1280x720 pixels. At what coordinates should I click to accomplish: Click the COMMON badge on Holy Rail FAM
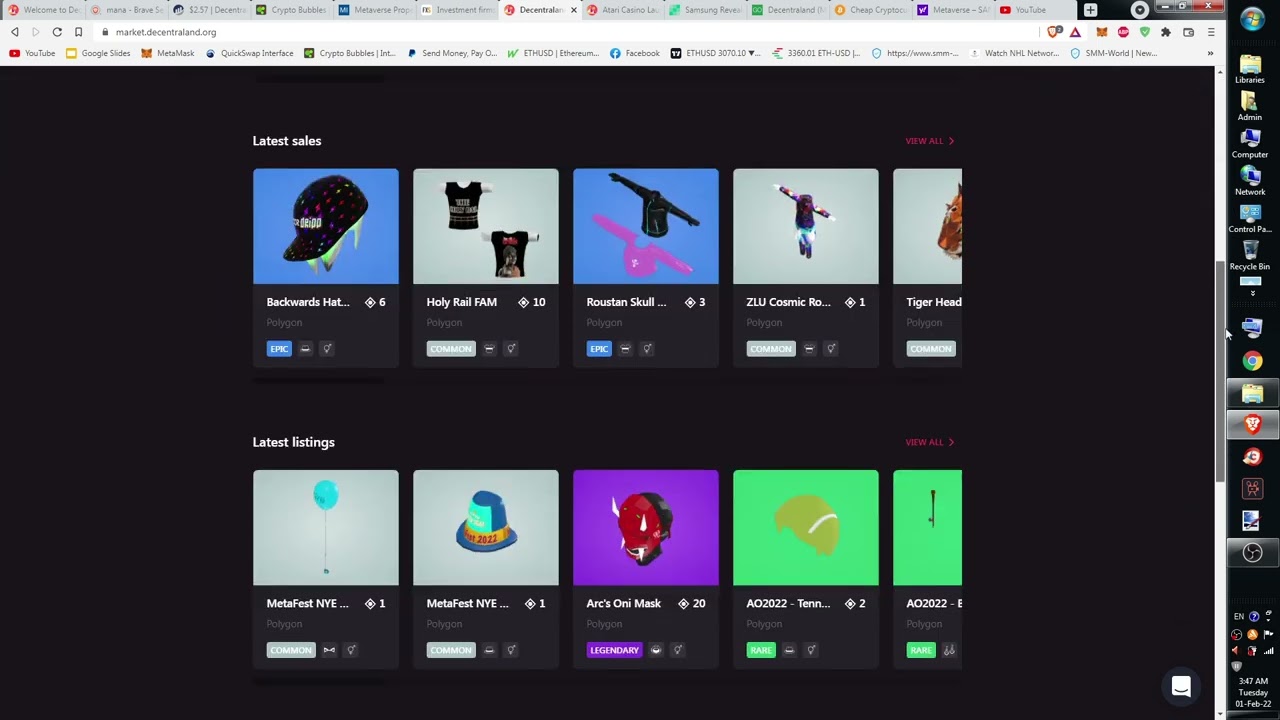click(x=450, y=349)
